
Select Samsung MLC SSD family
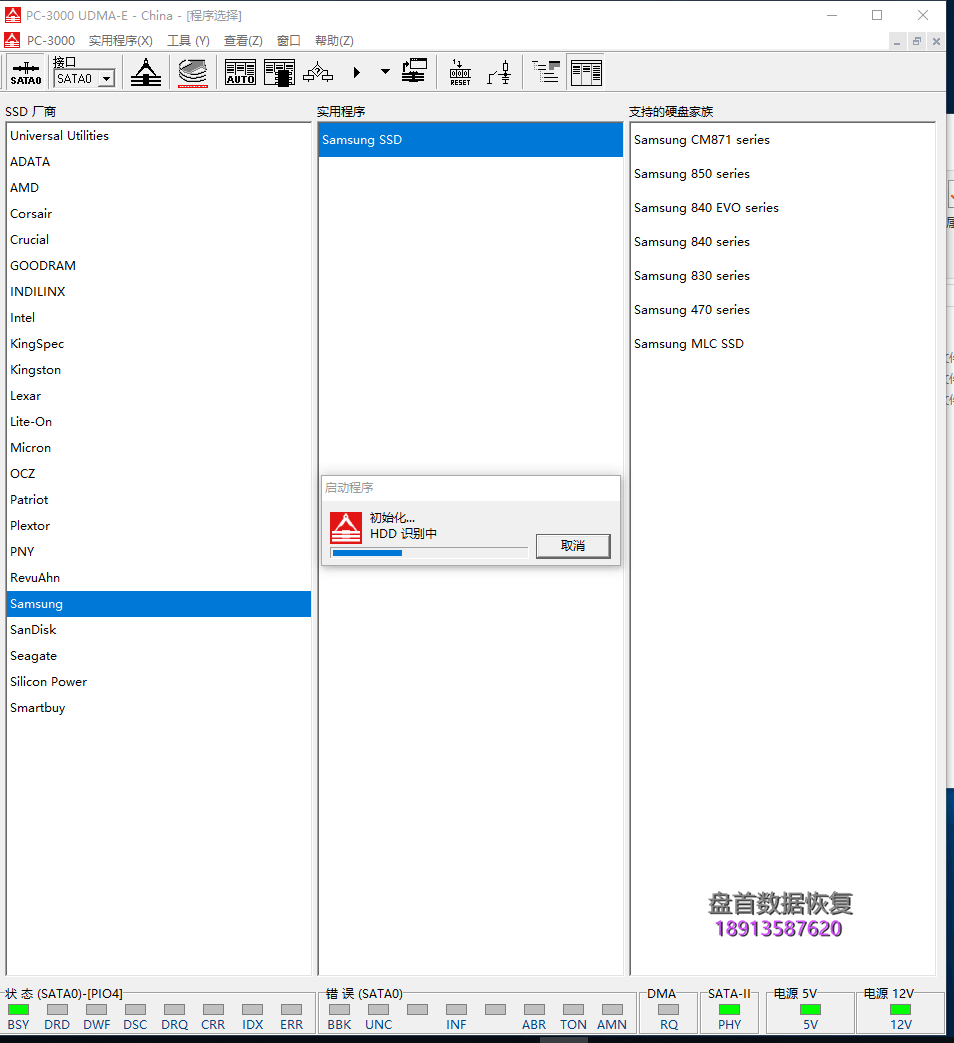782,343
